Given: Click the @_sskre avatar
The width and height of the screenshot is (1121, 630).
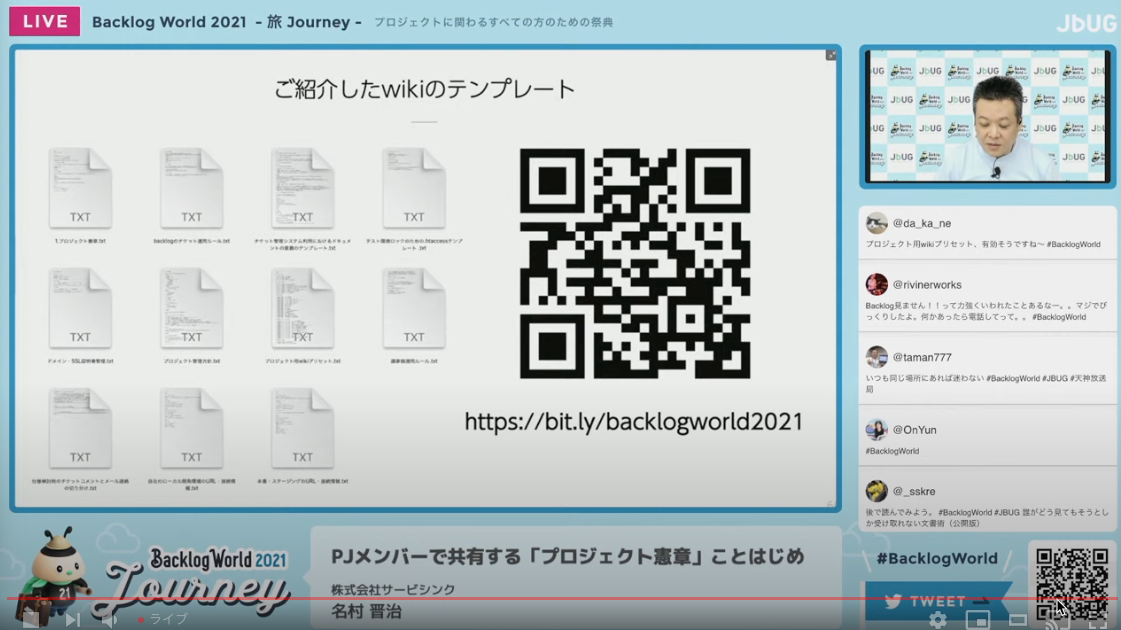Looking at the screenshot, I should tap(876, 491).
